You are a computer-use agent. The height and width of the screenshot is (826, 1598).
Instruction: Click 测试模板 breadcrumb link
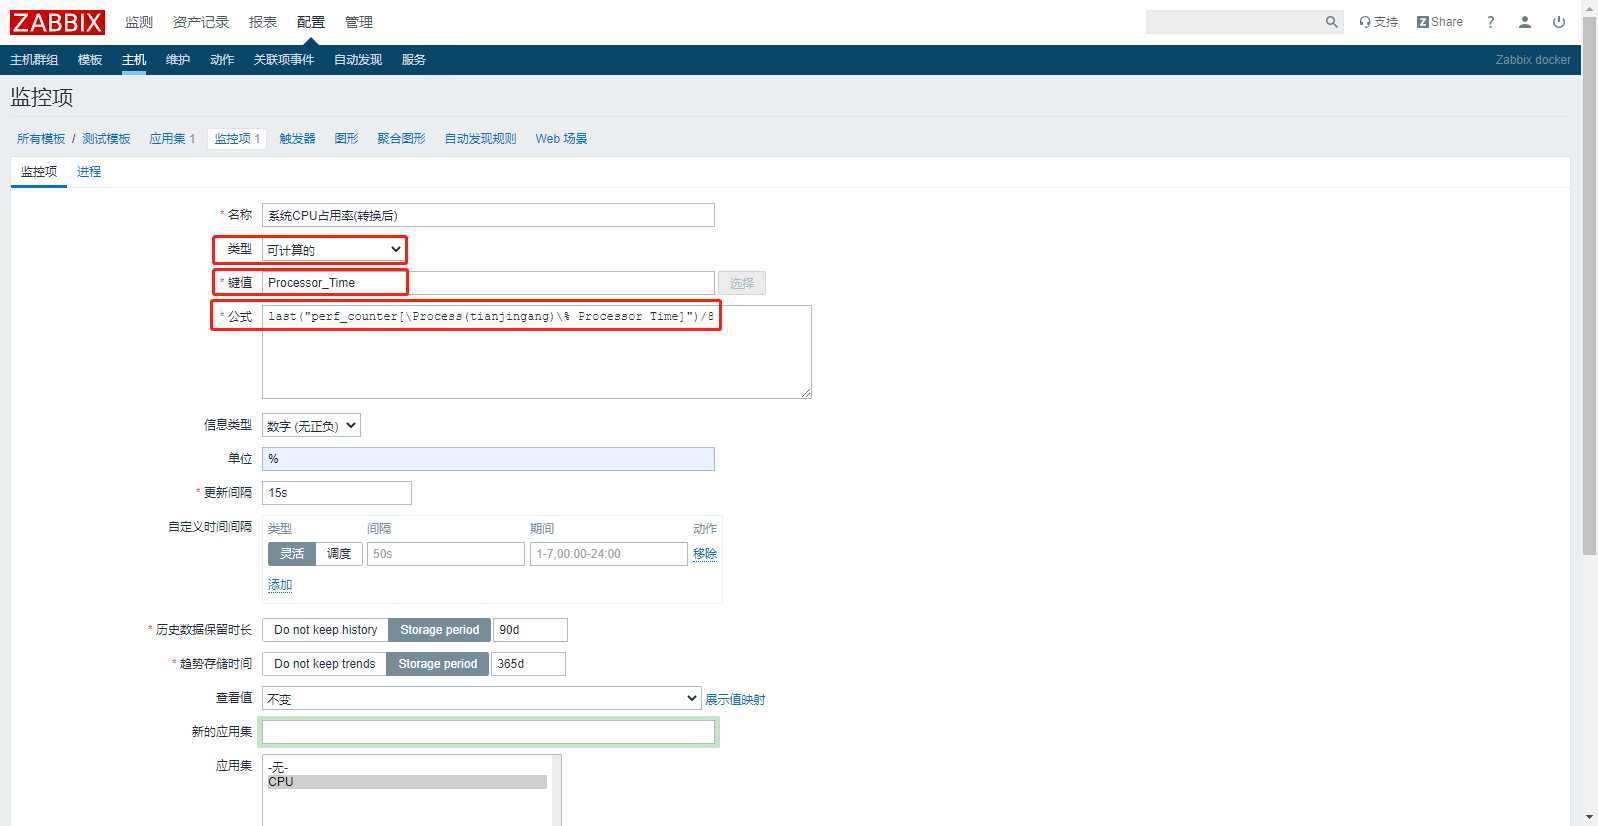[106, 139]
